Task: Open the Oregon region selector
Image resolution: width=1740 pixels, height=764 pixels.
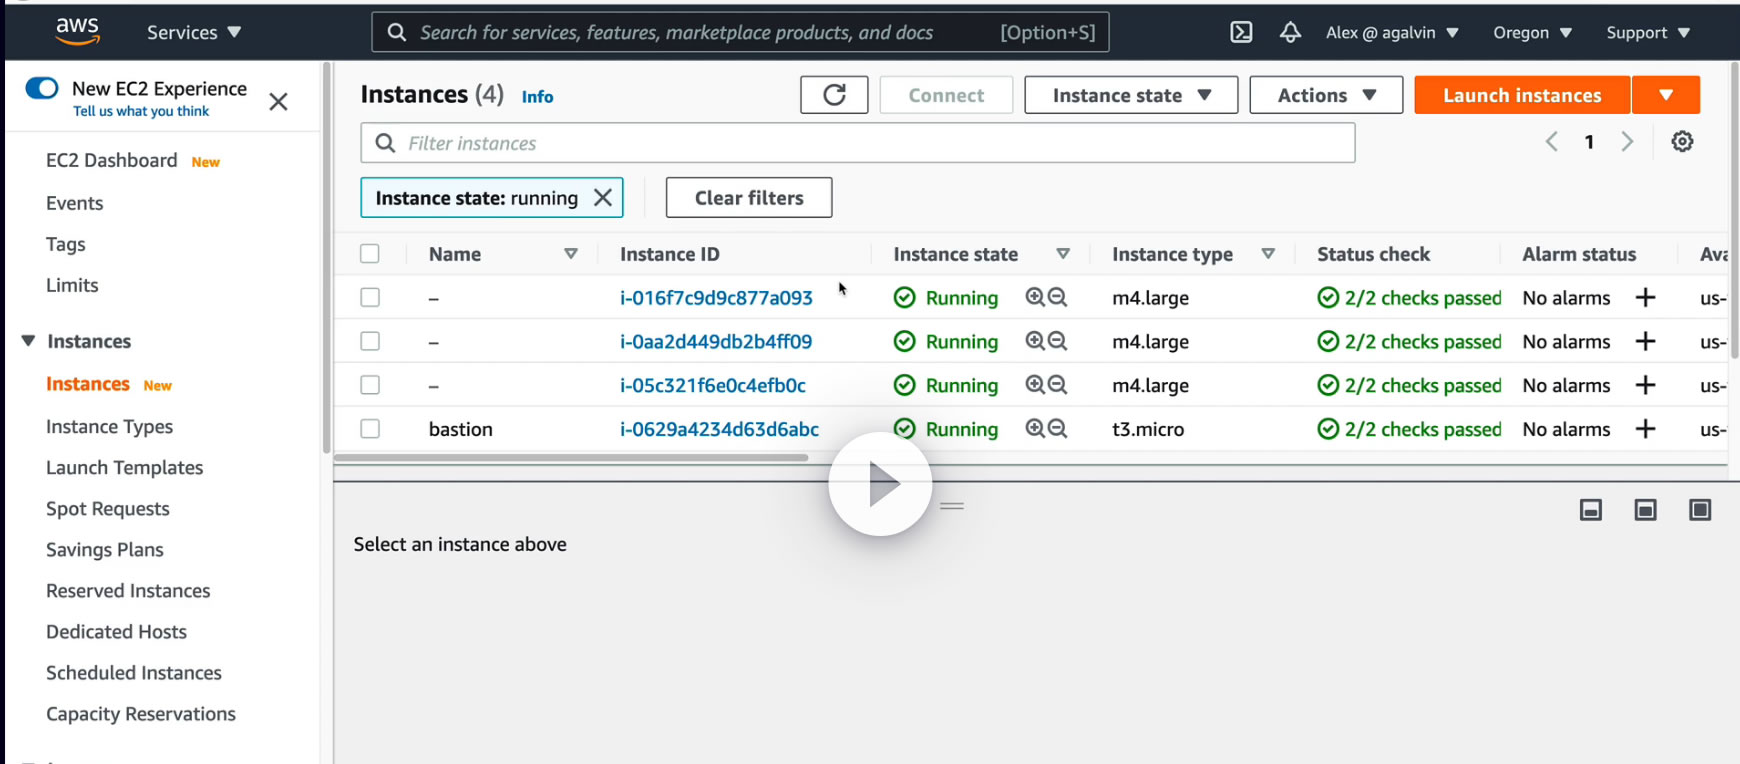Action: (x=1532, y=32)
